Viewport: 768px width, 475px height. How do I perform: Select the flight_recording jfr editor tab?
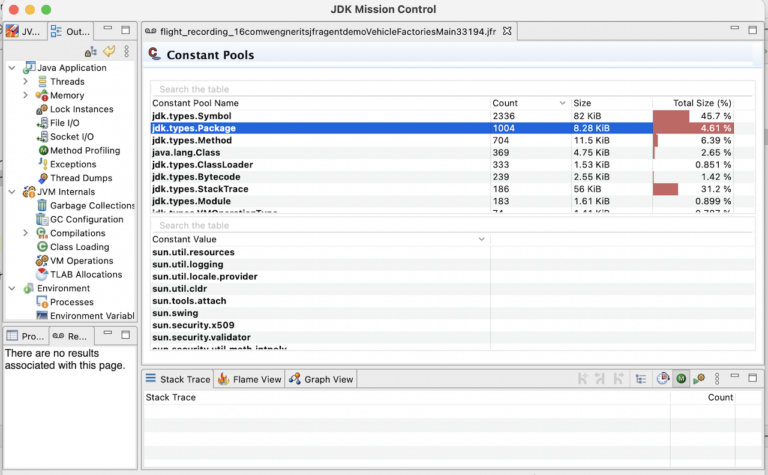point(328,31)
